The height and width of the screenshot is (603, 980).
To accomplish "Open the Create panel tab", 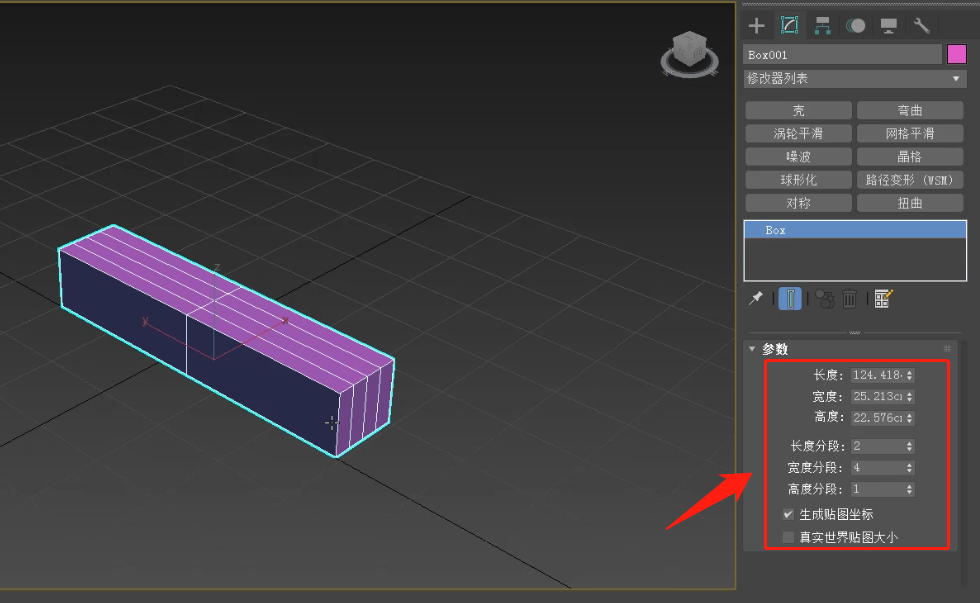I will [756, 26].
